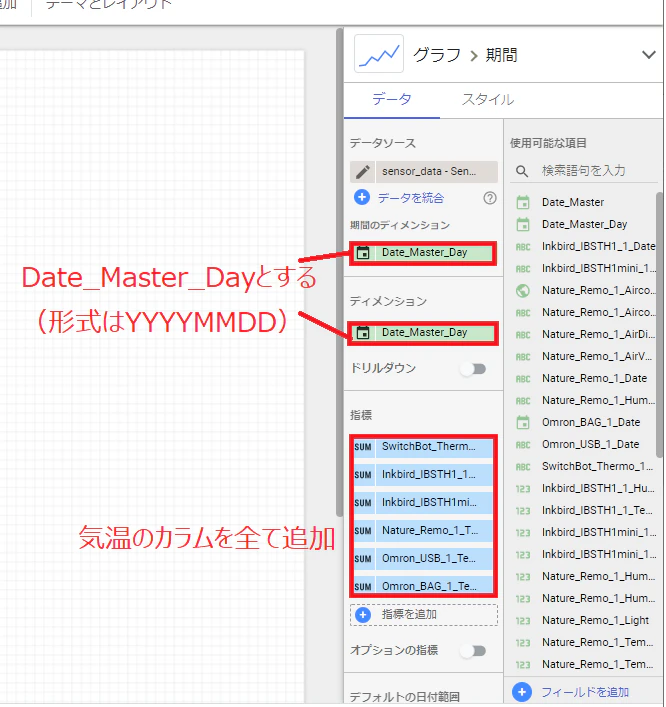666x707 pixels.
Task: Click the blue plus icon for フィールドを追加
Action: point(522,693)
